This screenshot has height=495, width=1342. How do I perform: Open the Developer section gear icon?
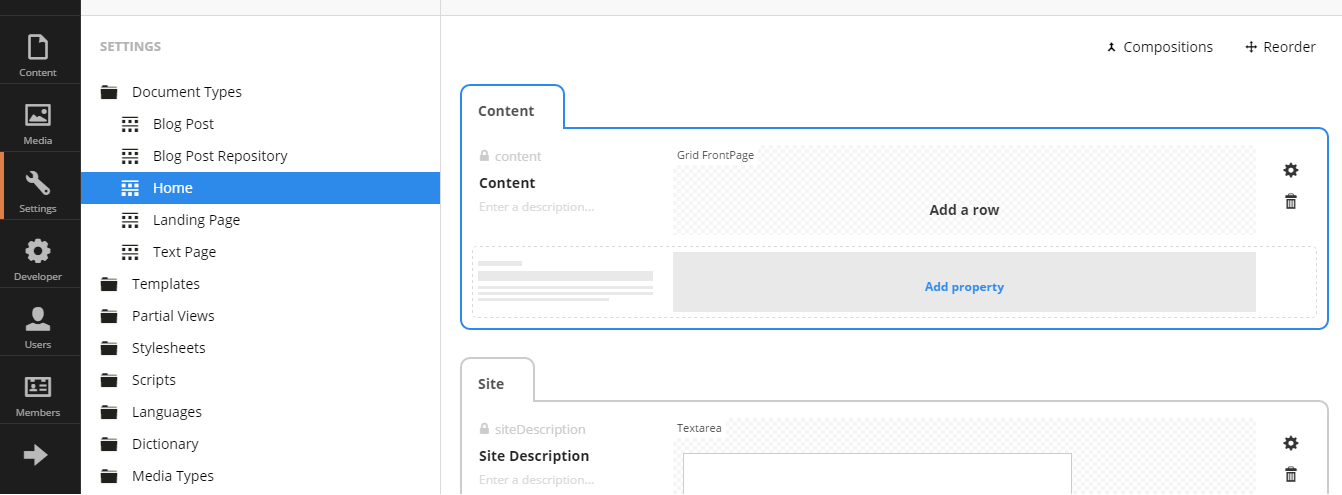pyautogui.click(x=38, y=251)
